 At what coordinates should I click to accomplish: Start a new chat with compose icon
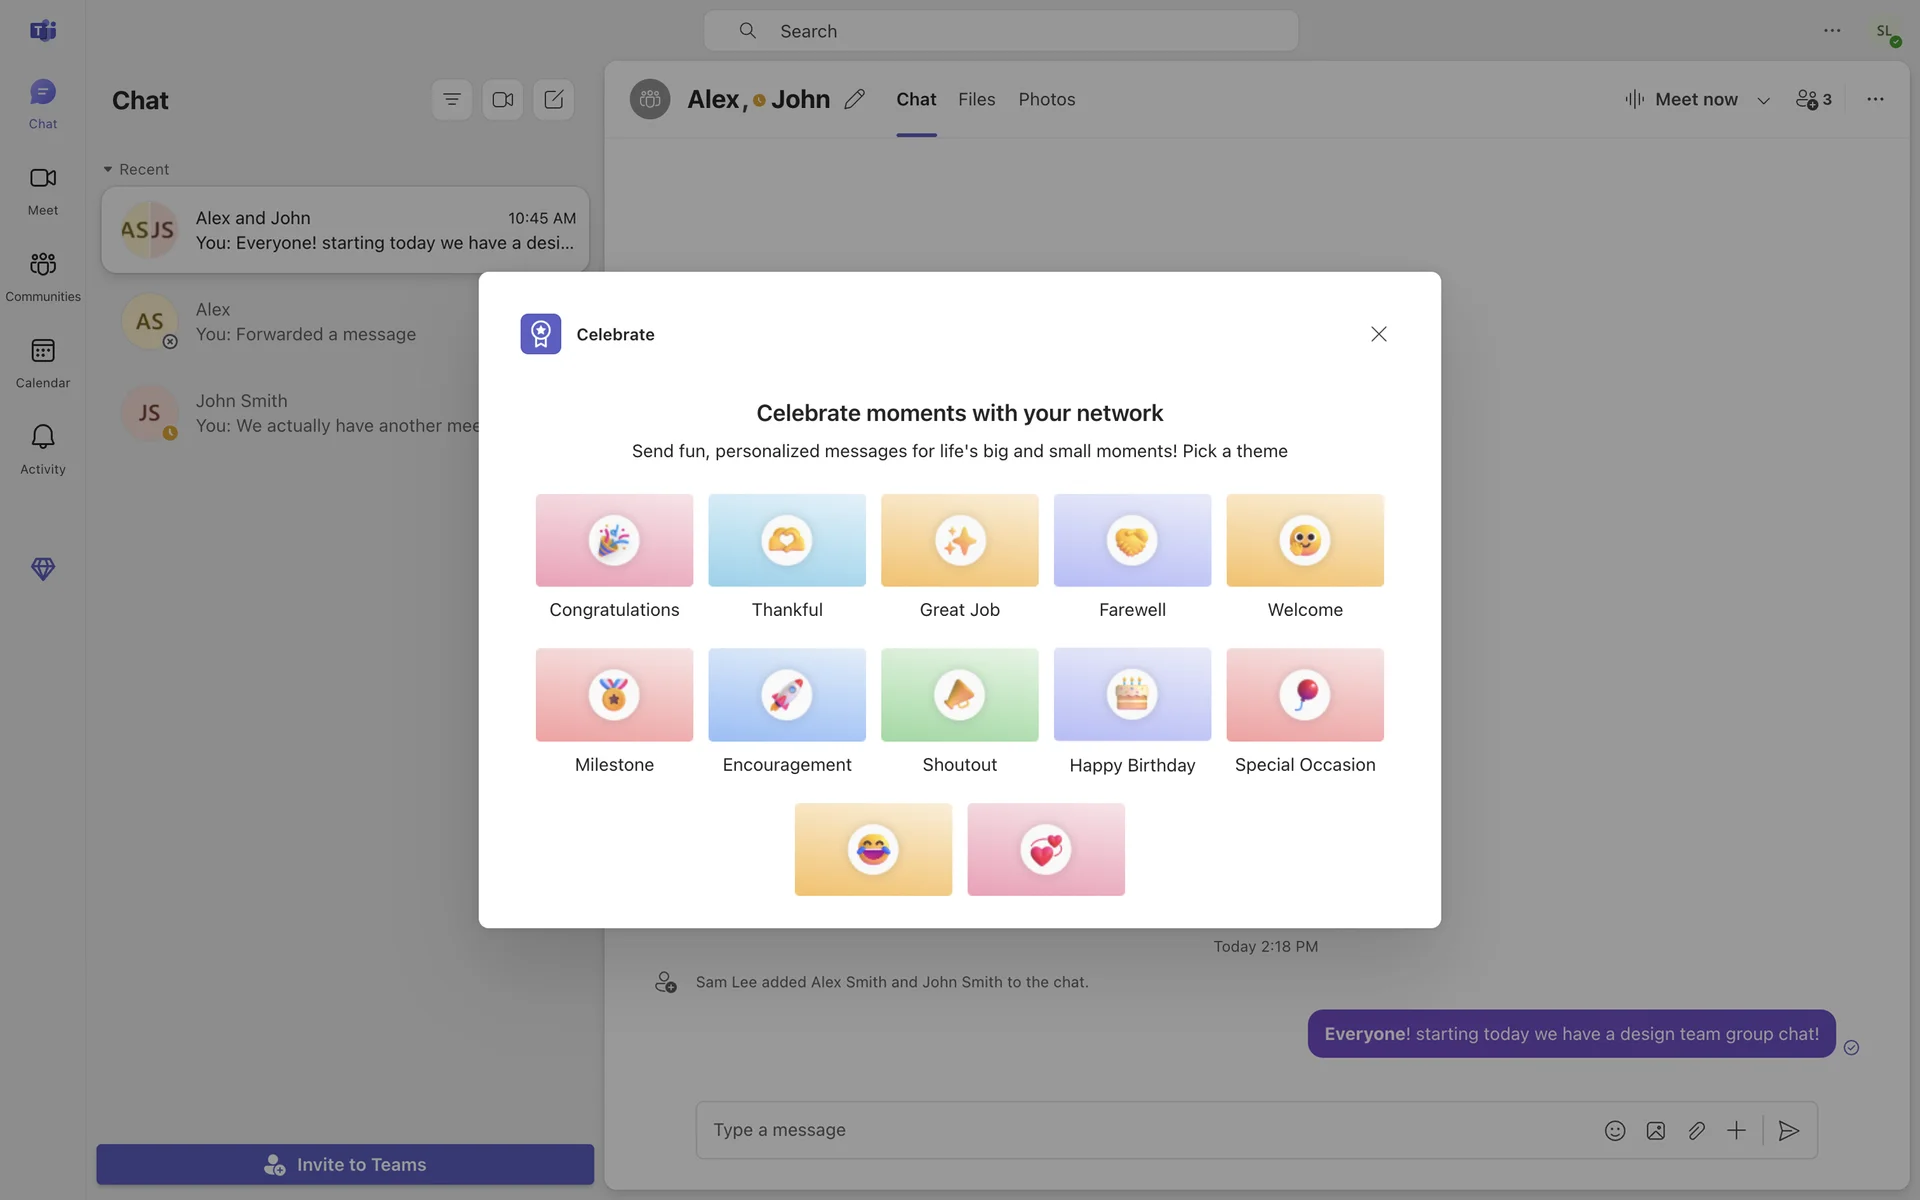point(553,99)
